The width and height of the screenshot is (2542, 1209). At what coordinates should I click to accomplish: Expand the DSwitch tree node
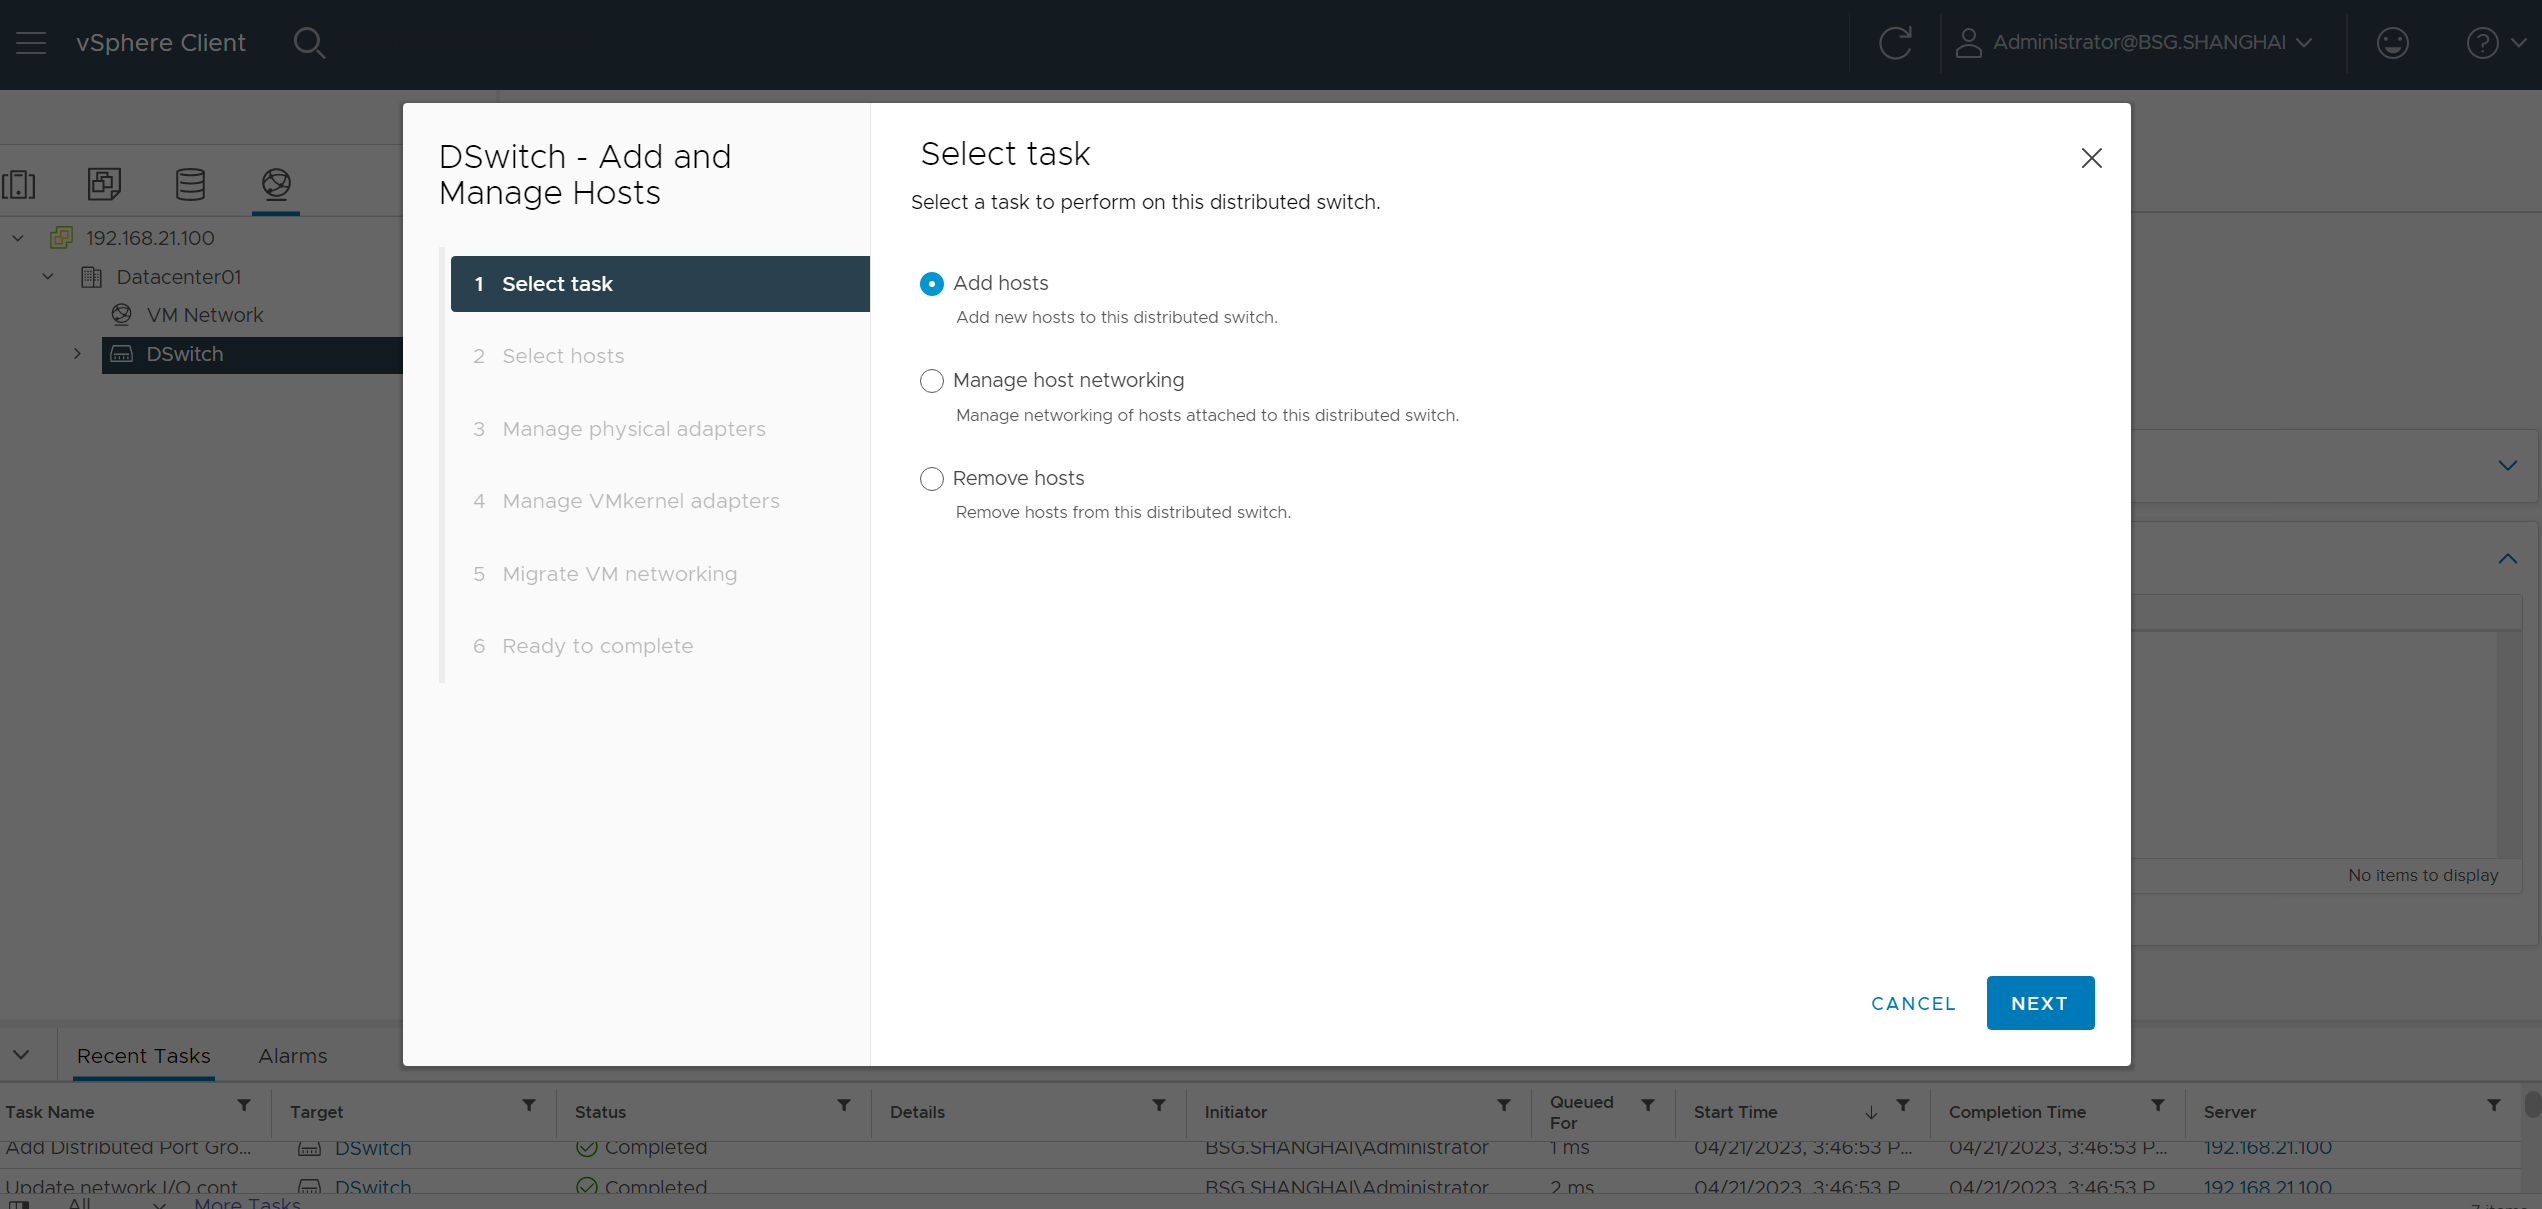coord(77,354)
